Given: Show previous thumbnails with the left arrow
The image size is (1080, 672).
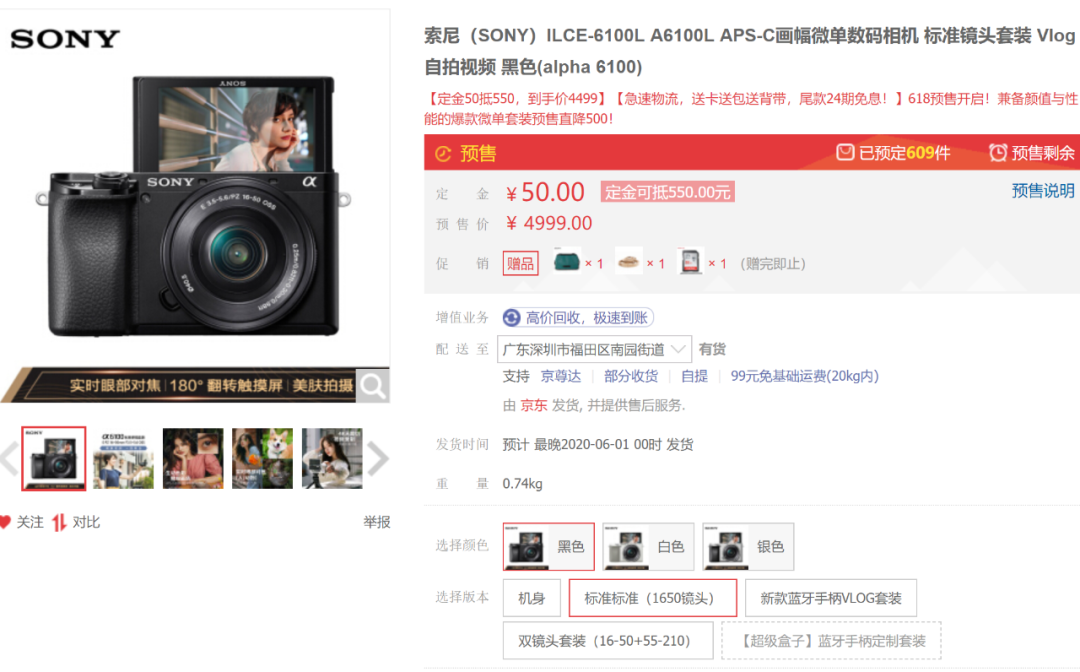Looking at the screenshot, I should coord(9,459).
